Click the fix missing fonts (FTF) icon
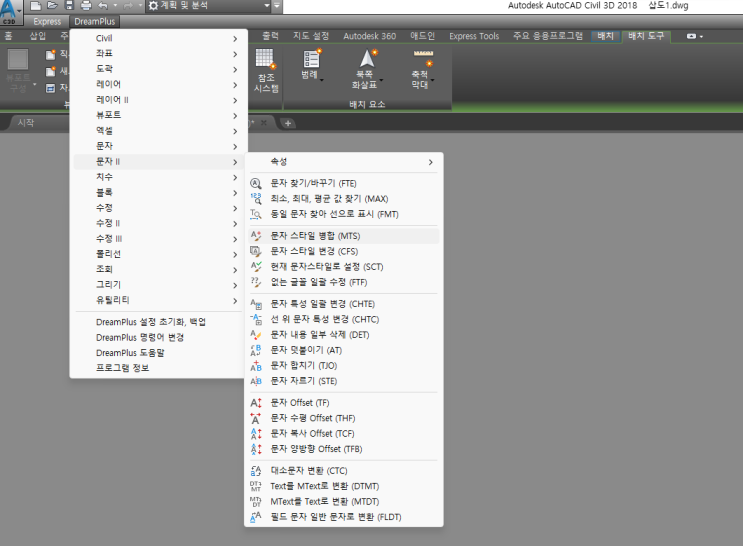Image resolution: width=743 pixels, height=546 pixels. 256,282
